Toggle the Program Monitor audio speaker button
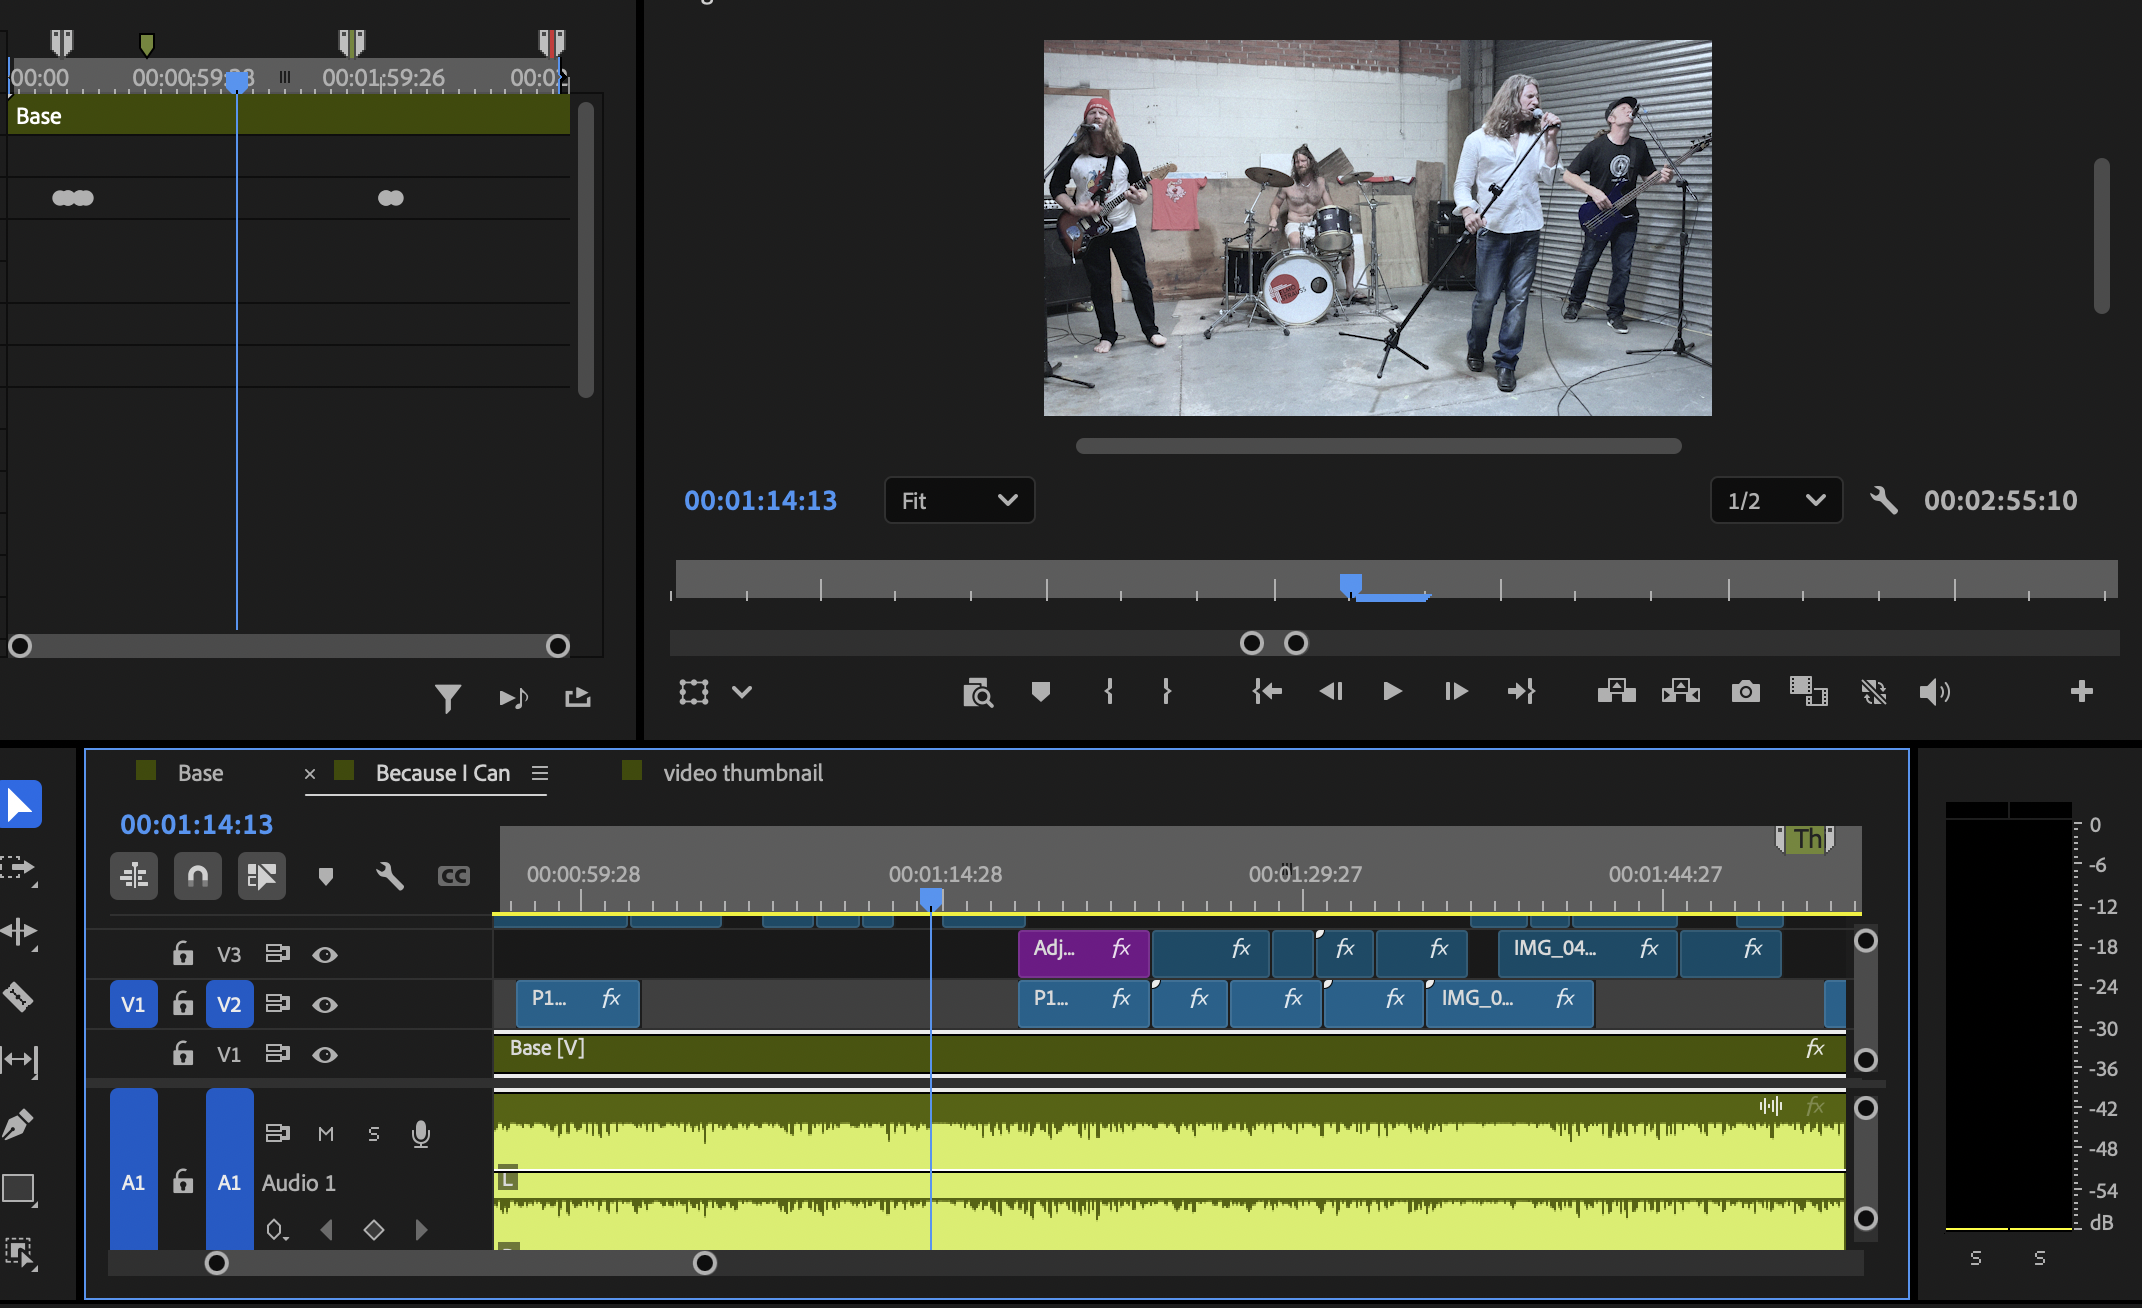This screenshot has height=1308, width=2142. 1935,691
